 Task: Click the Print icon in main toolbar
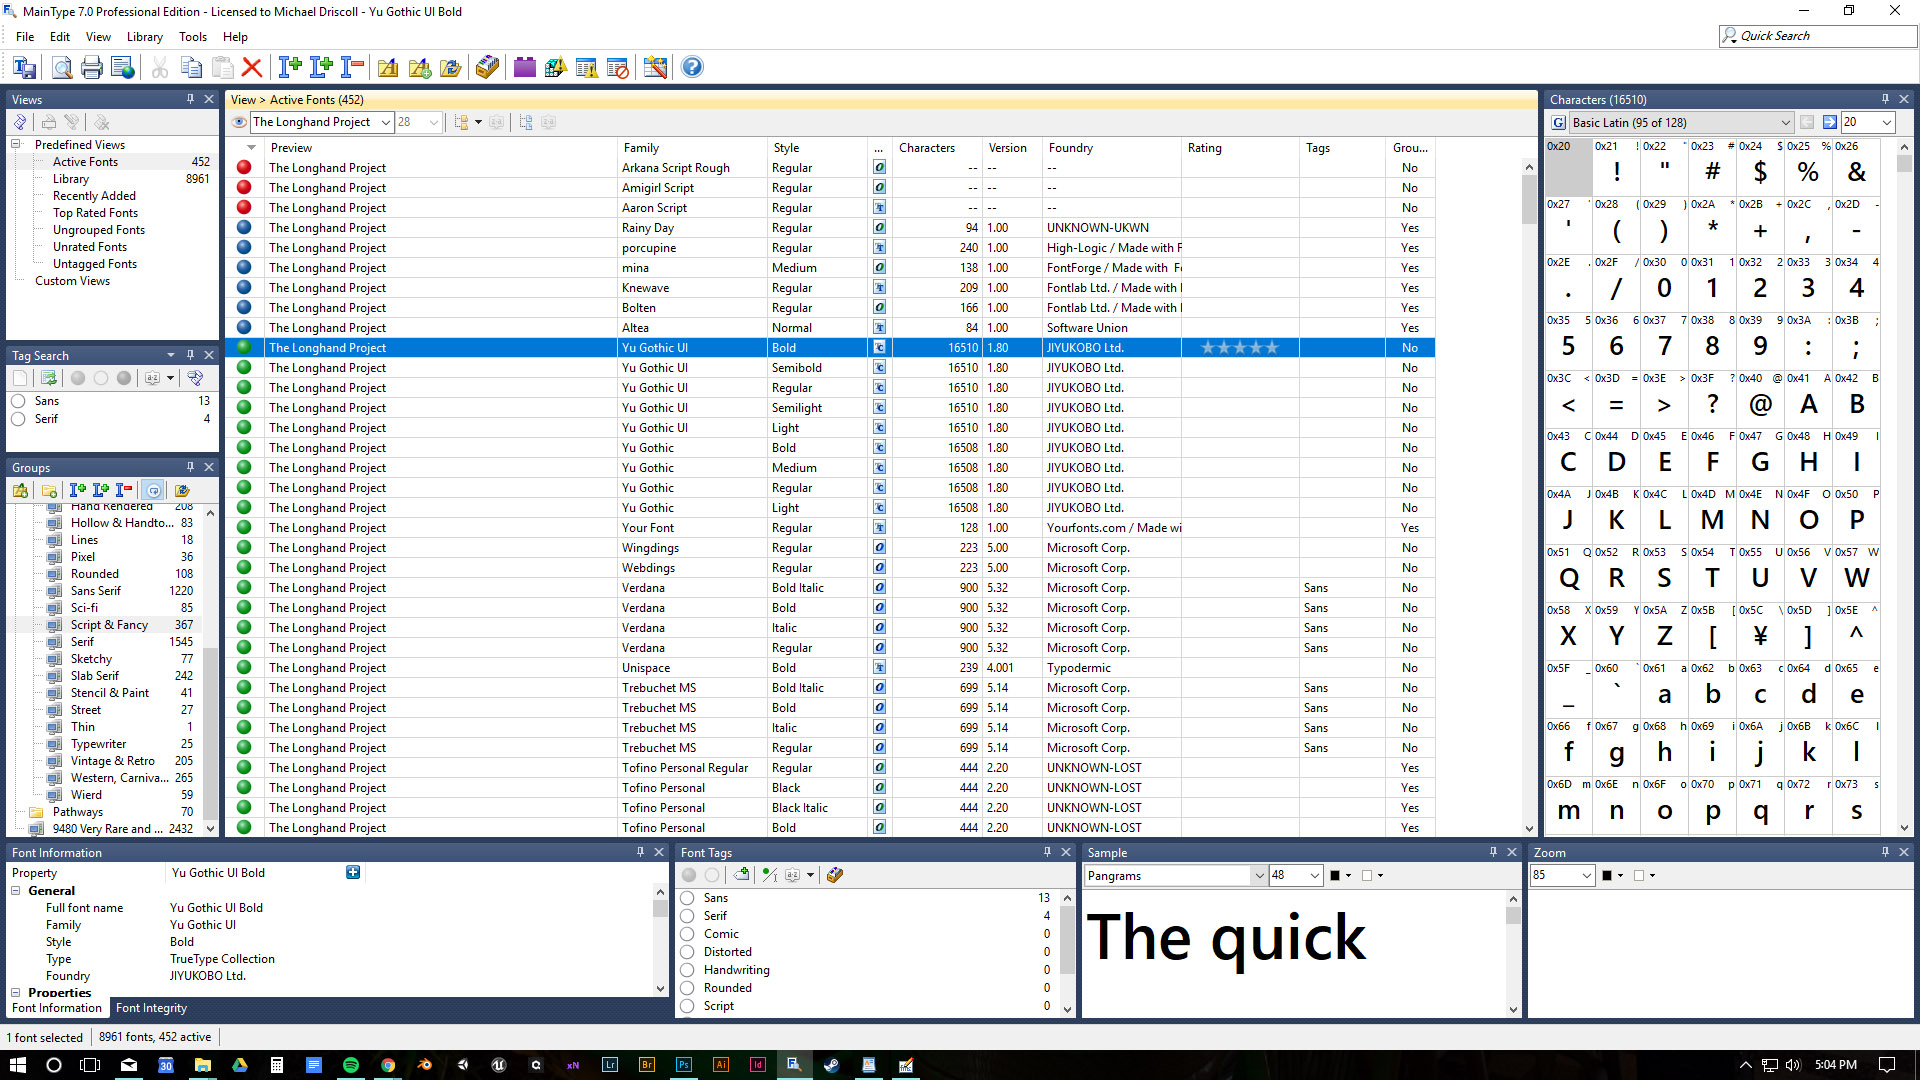click(x=92, y=67)
